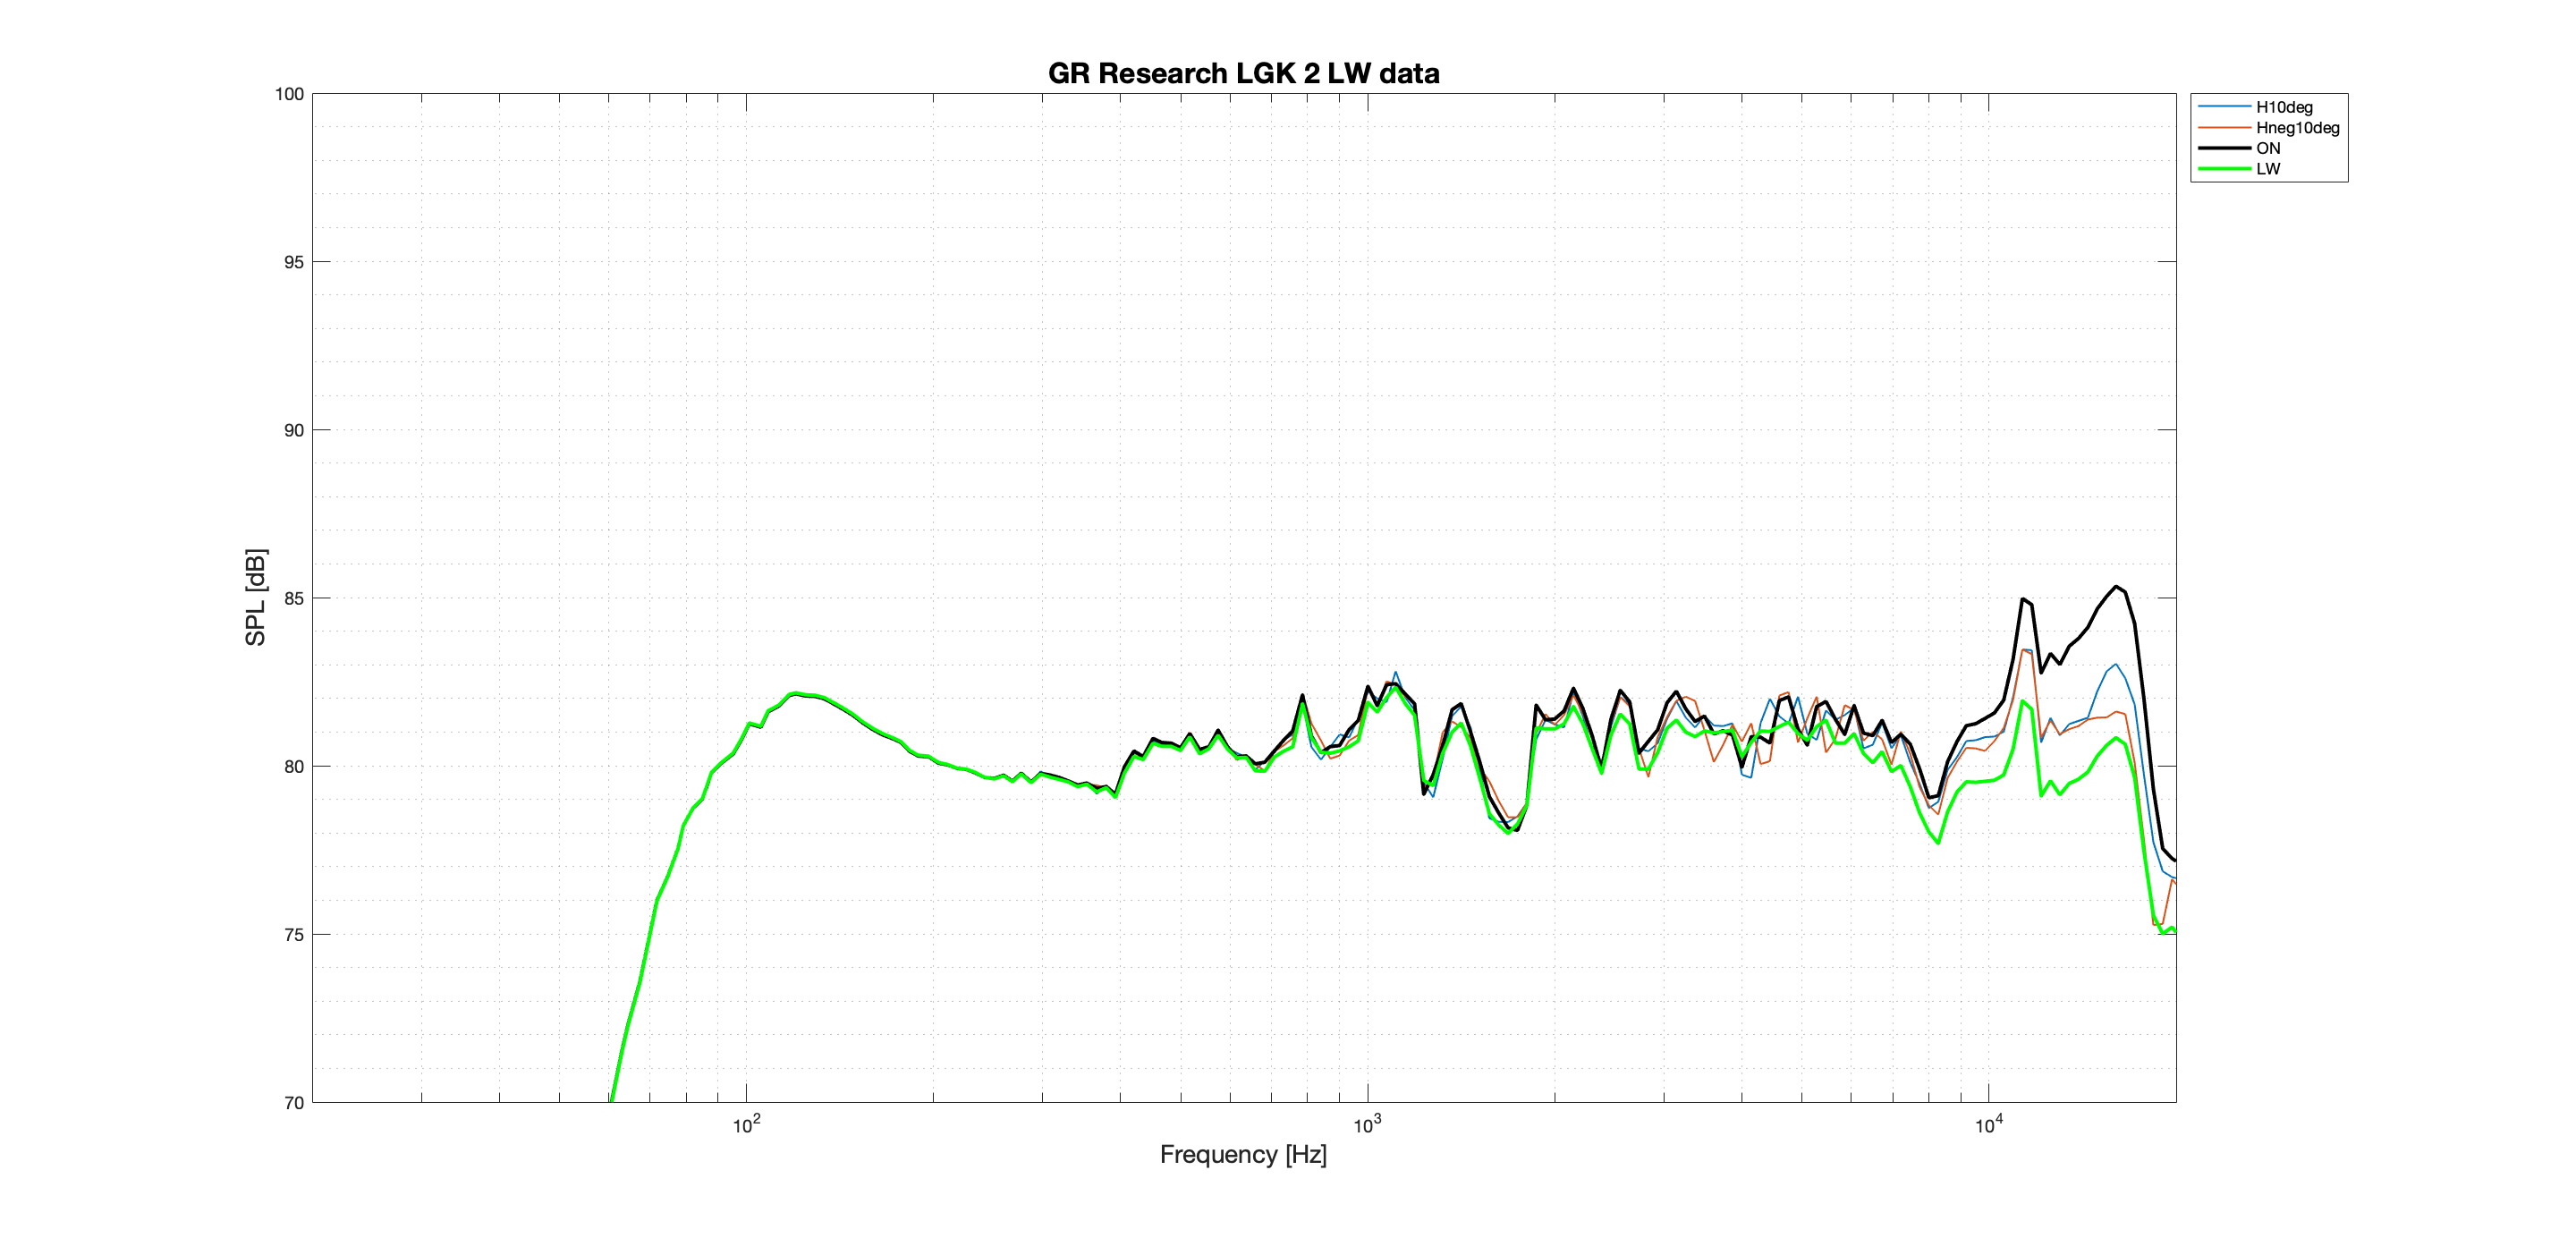Image resolution: width=2576 pixels, height=1238 pixels.
Task: Click the y-axis tick label '80'
Action: click(294, 766)
